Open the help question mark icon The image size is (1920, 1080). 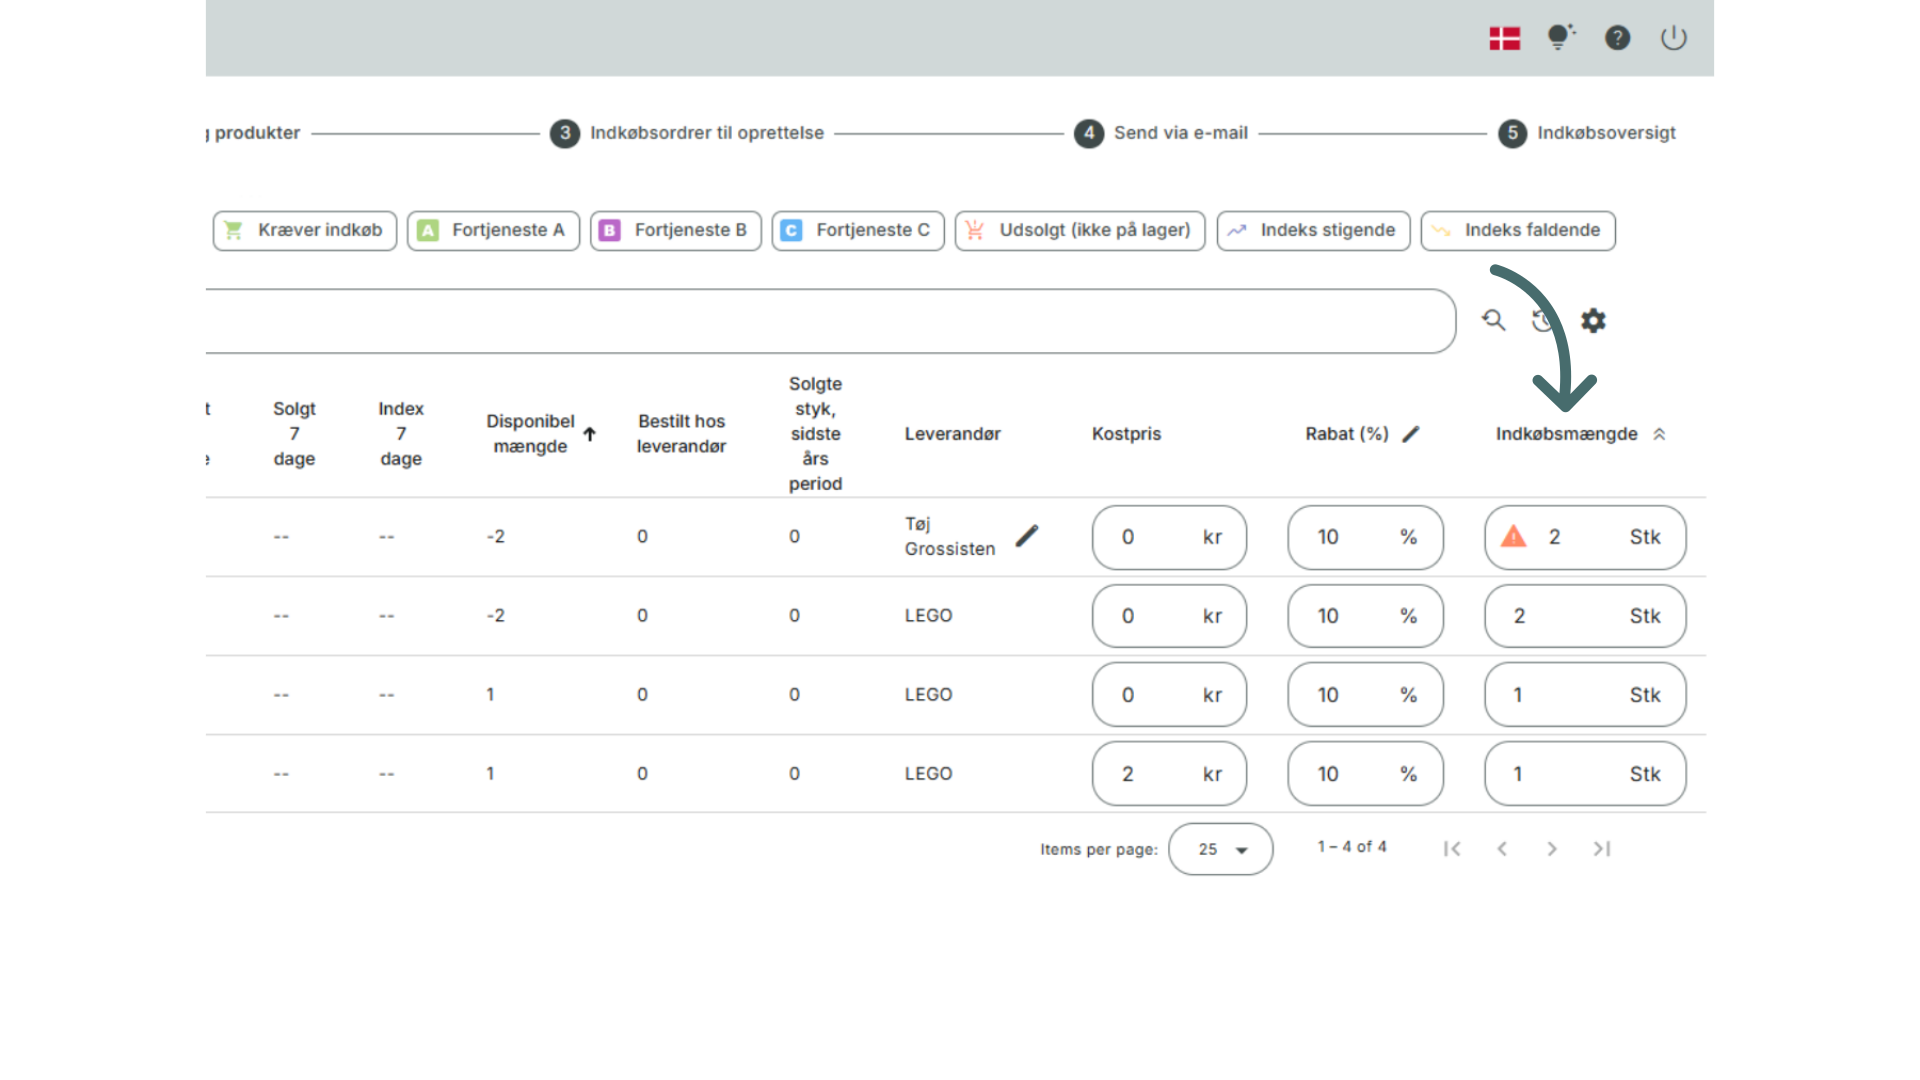click(1617, 38)
